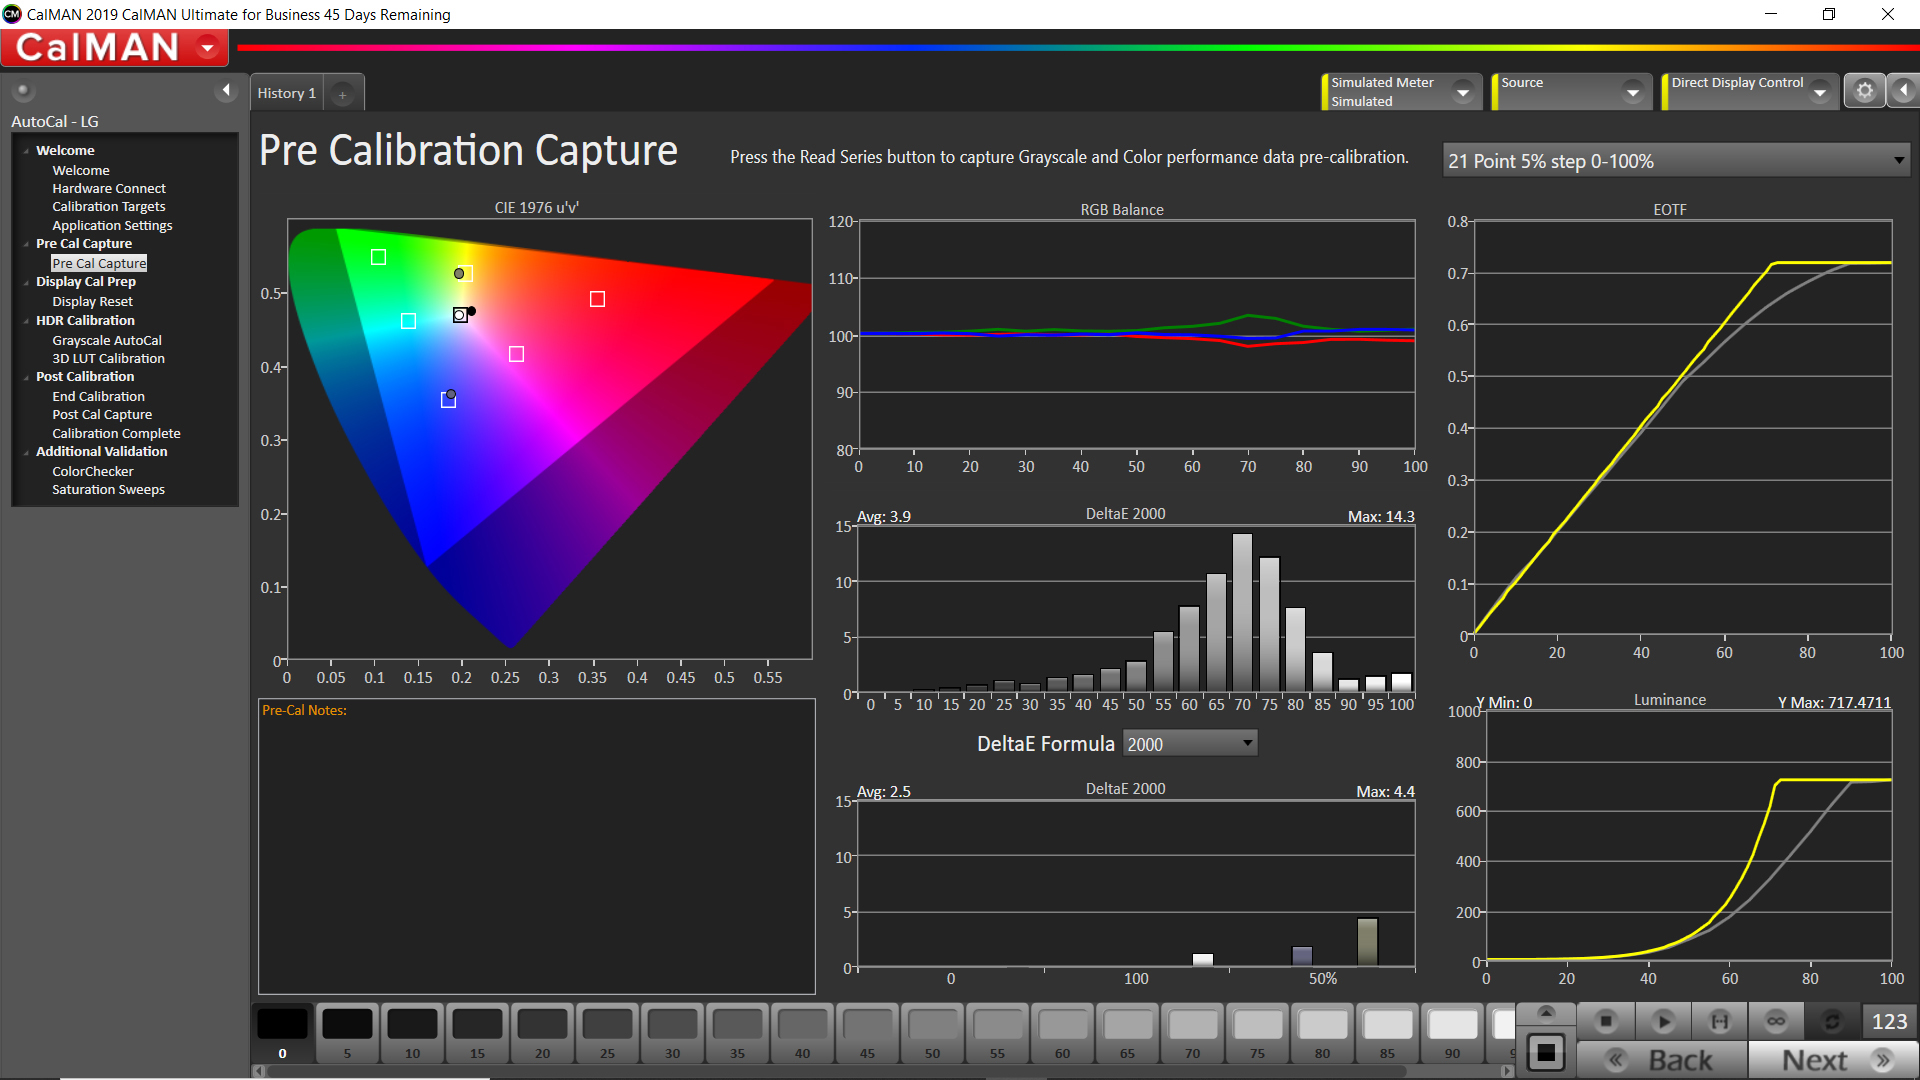
Task: Open the CalMAN main menu logo
Action: [x=114, y=47]
